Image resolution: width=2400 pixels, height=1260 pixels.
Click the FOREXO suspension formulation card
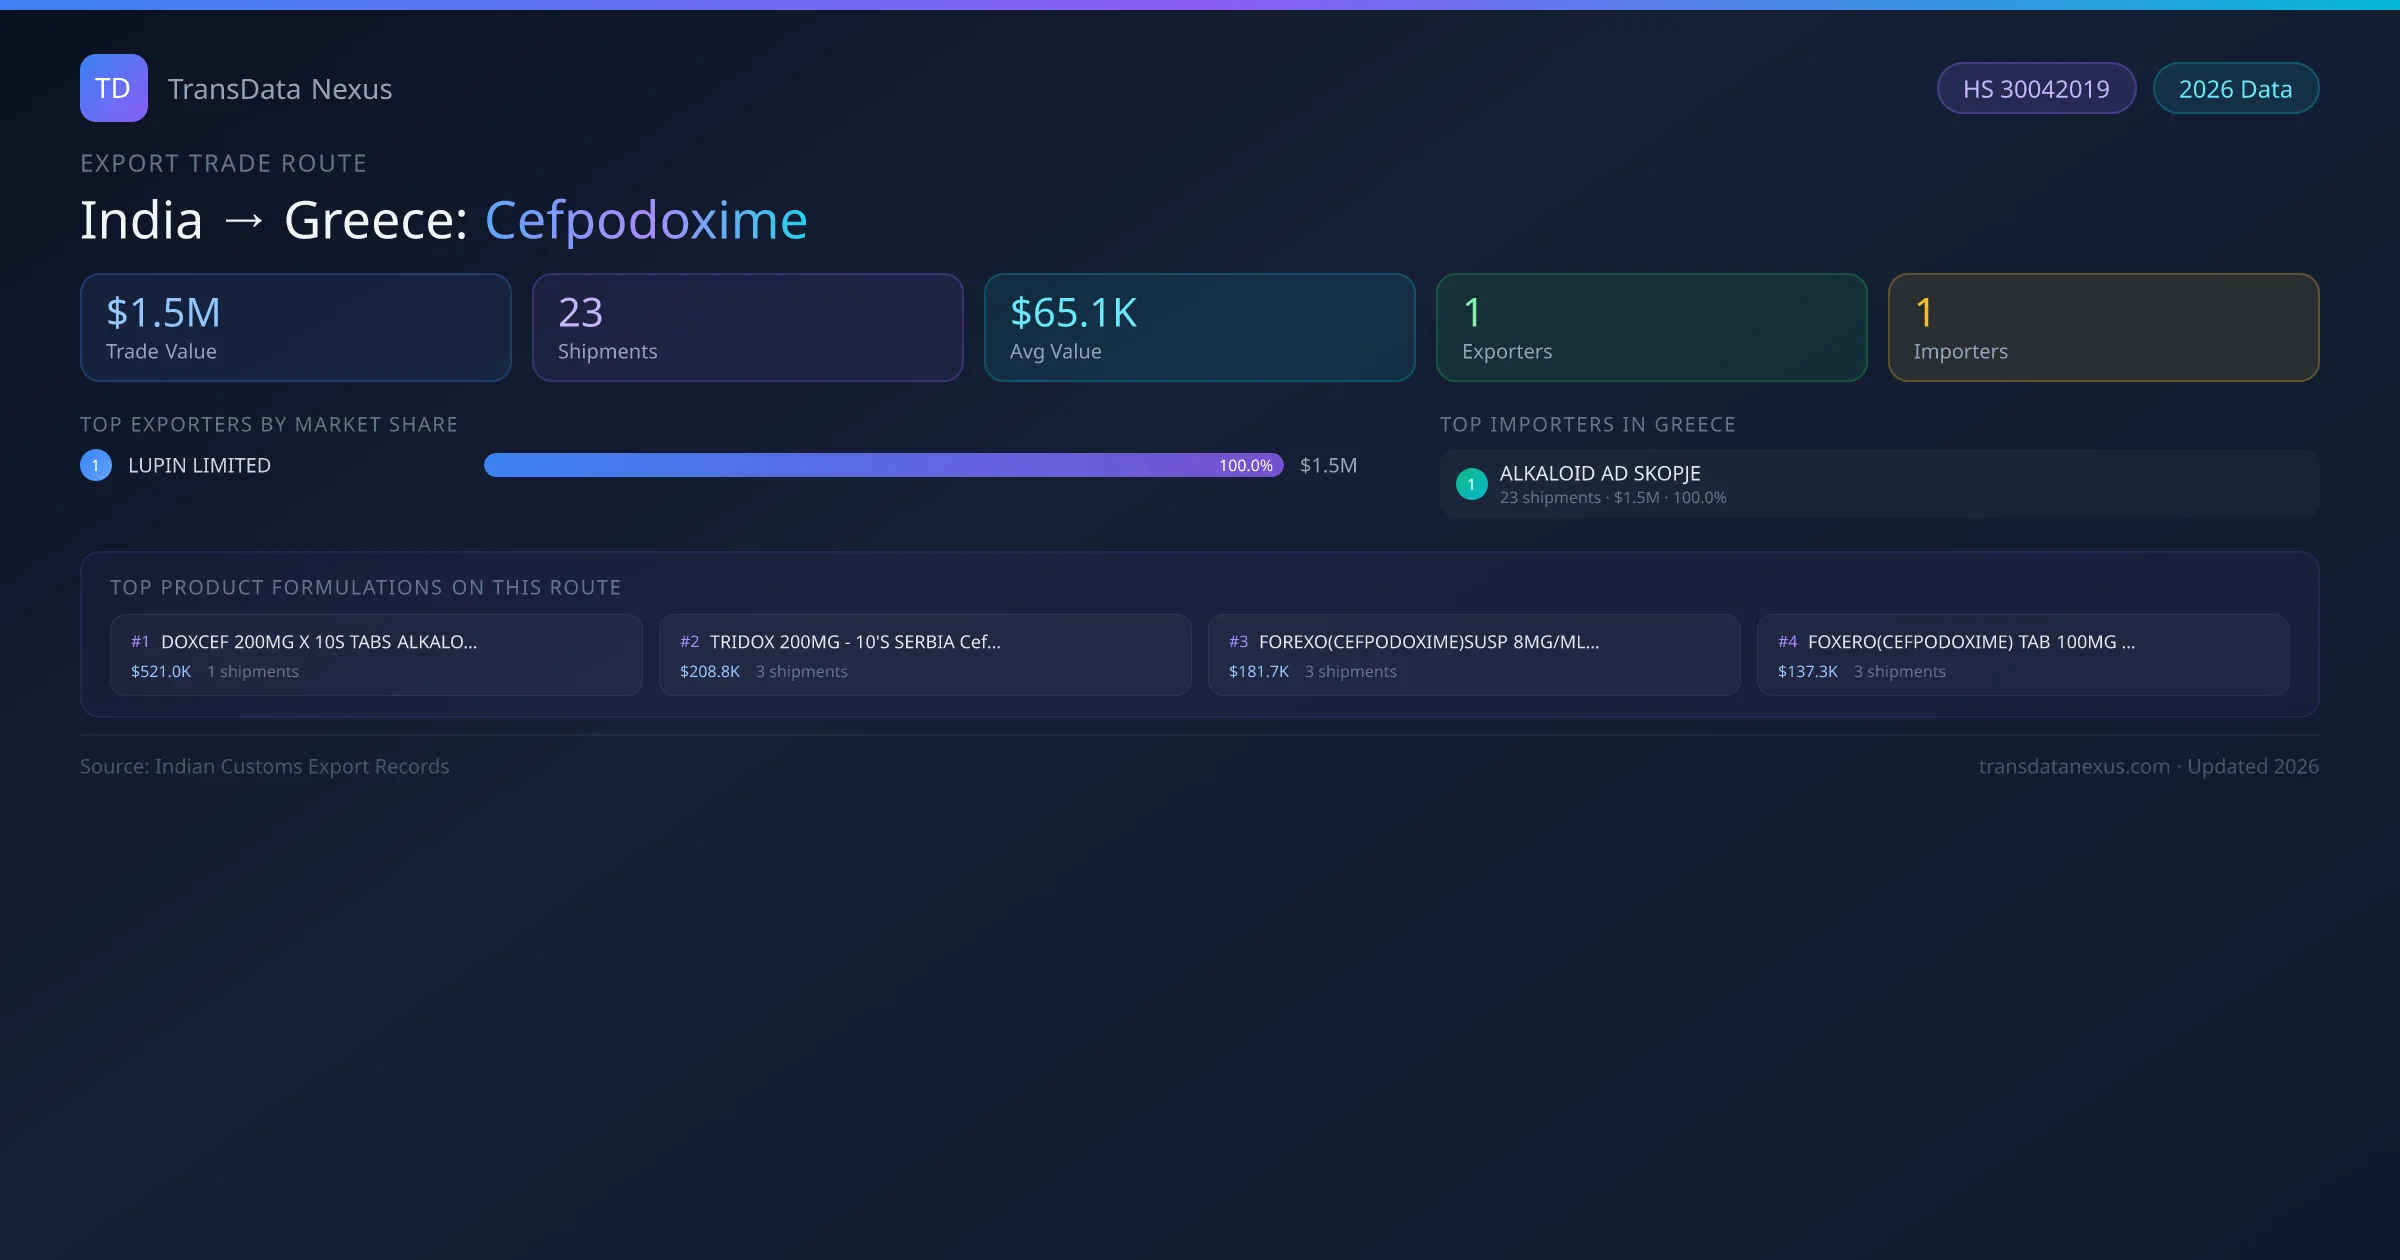(1474, 655)
